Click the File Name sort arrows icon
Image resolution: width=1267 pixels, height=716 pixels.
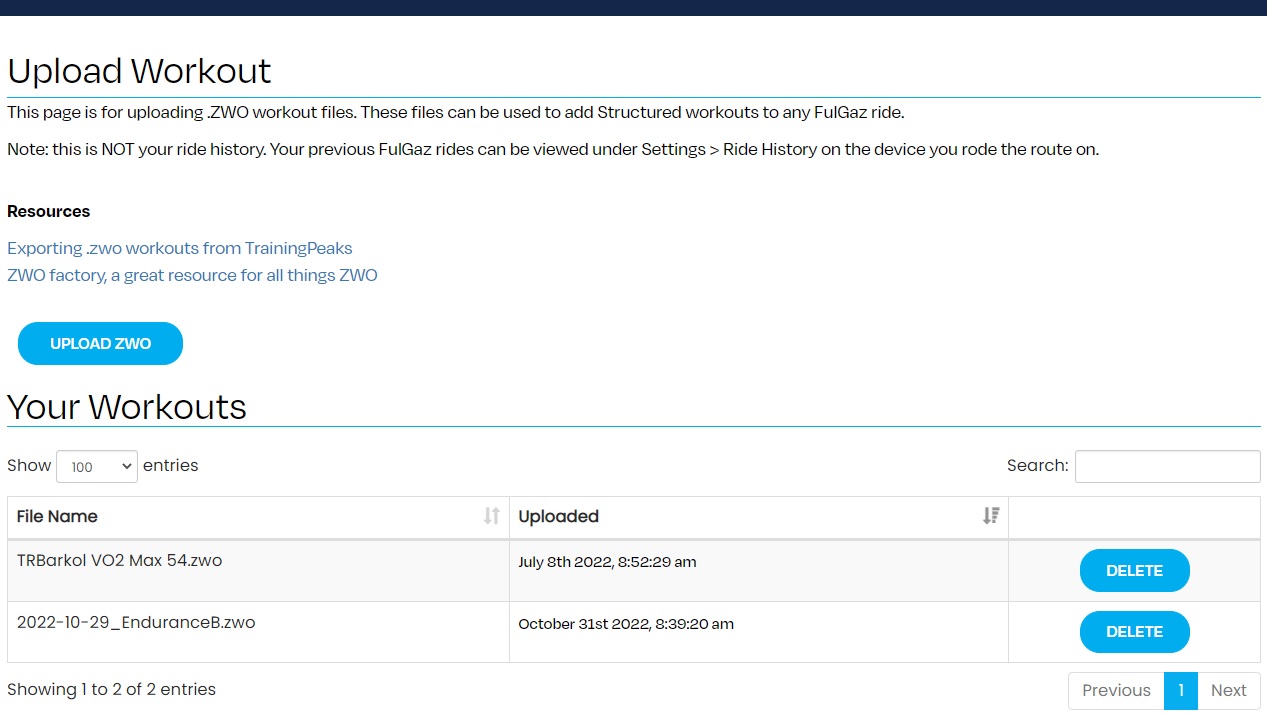pyautogui.click(x=491, y=516)
